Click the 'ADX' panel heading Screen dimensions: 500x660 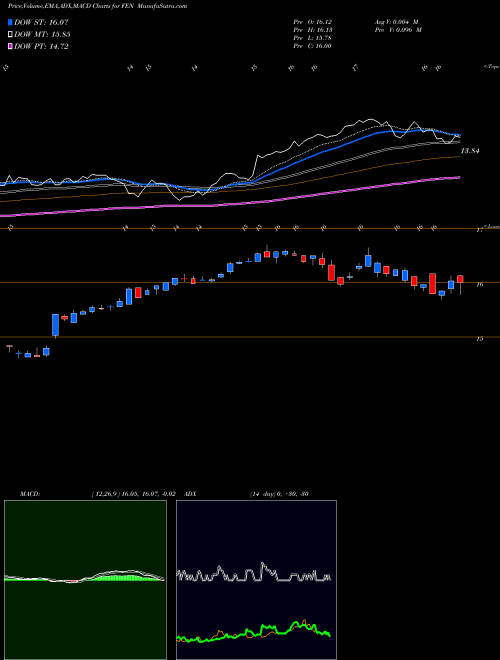tap(191, 494)
